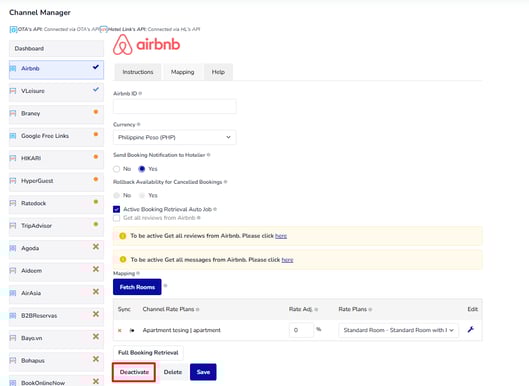Click the Delete button
This screenshot has width=529, height=386.
pyautogui.click(x=173, y=372)
